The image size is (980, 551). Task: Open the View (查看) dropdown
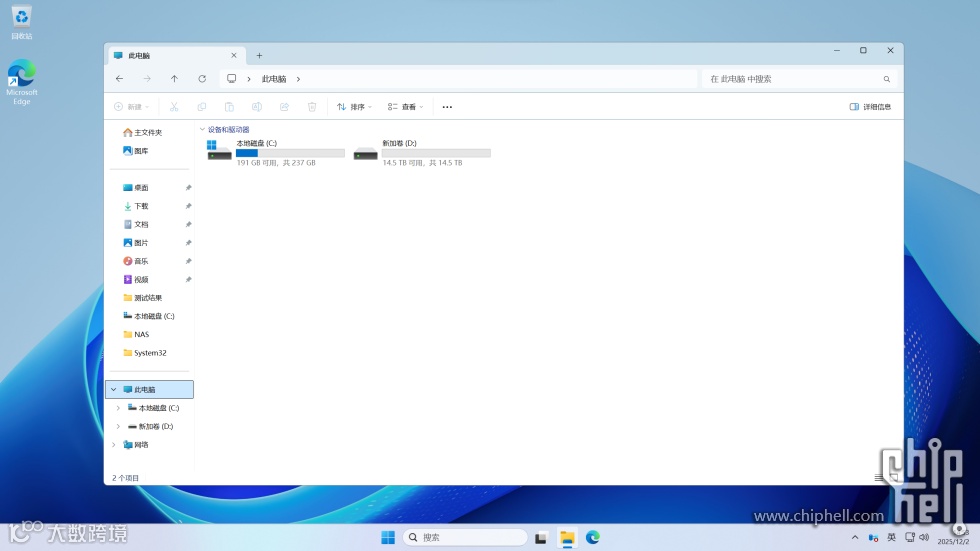pyautogui.click(x=405, y=107)
